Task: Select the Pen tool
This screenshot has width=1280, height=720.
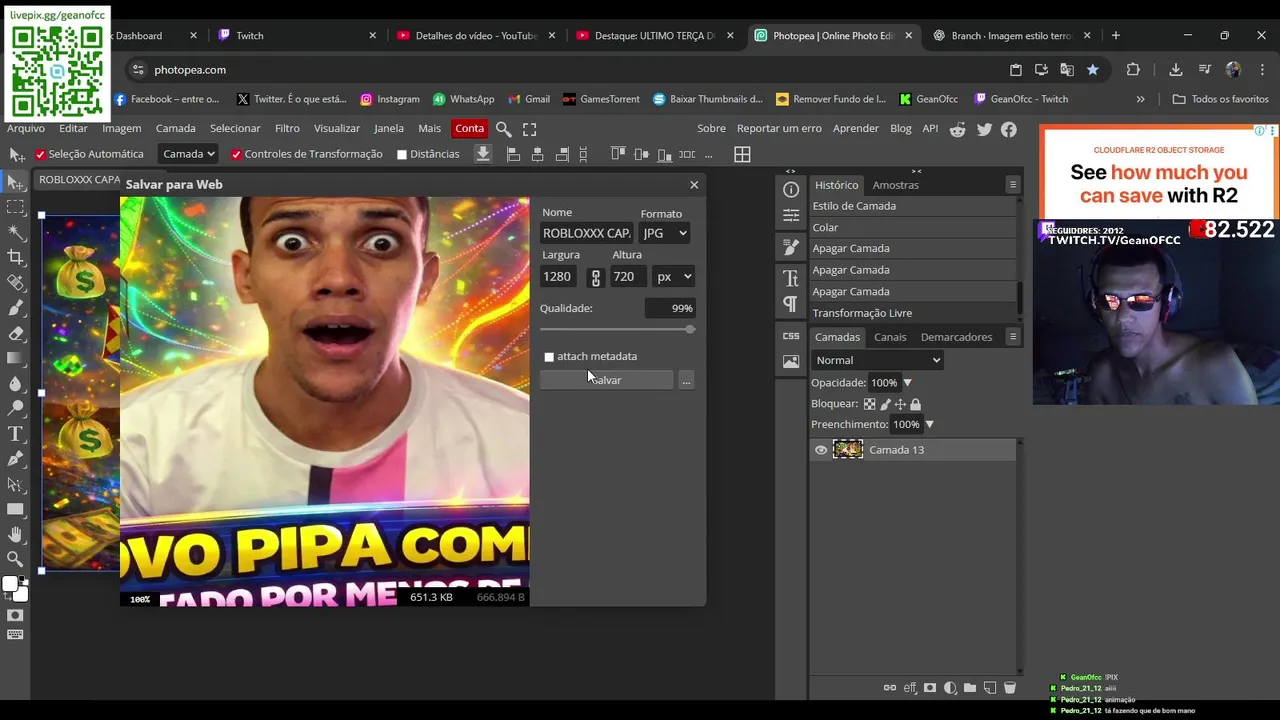Action: tap(15, 459)
